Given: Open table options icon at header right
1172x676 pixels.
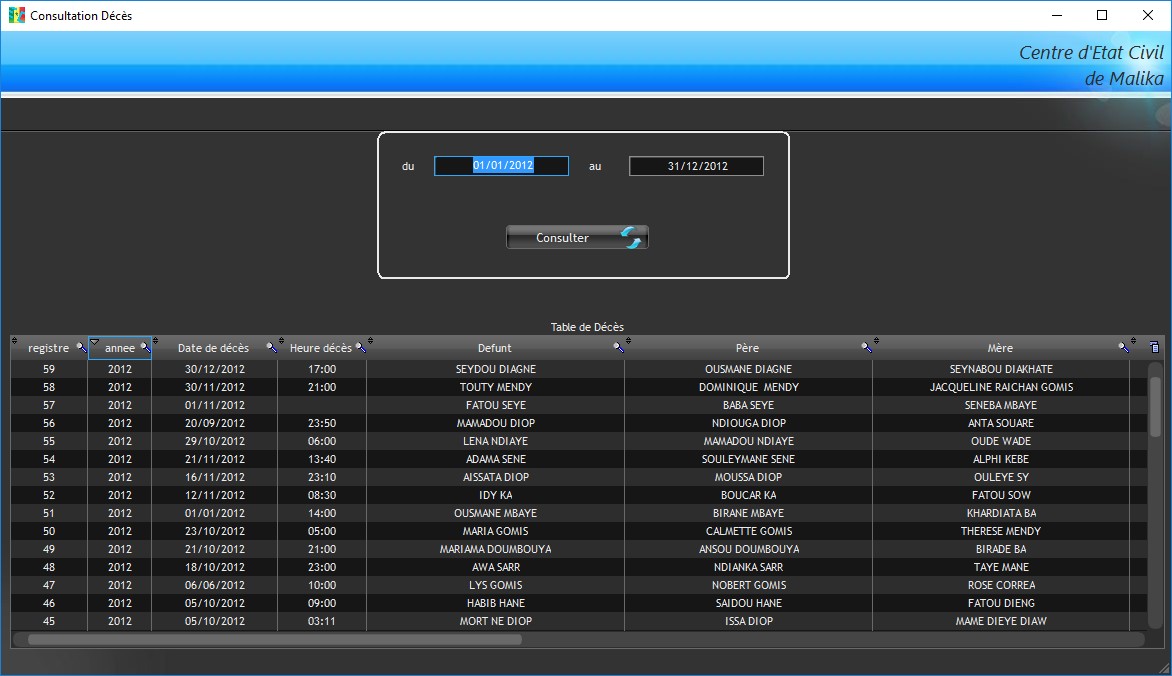Looking at the screenshot, I should point(1155,348).
